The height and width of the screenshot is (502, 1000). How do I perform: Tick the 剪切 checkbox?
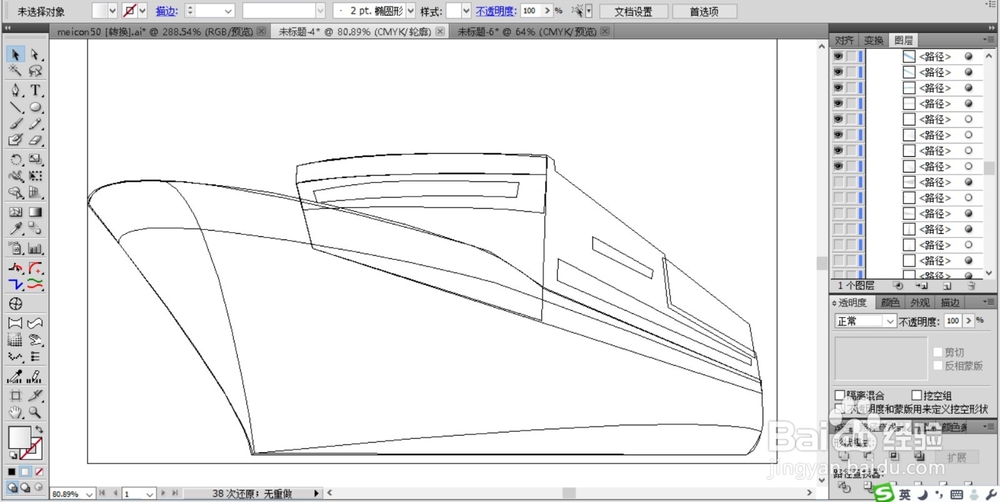point(938,352)
